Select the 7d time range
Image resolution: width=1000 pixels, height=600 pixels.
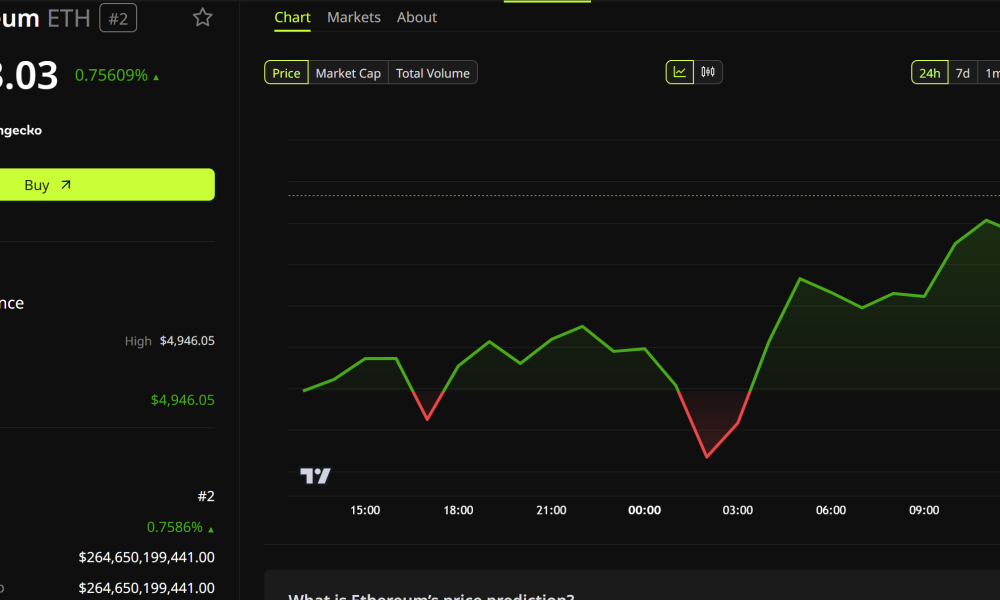point(962,73)
